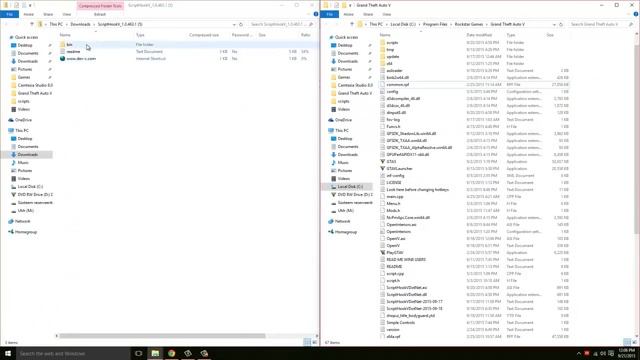Open Help in the Grand Theft Auto V window
Image resolution: width=640 pixels, height=360 pixels.
point(636,14)
